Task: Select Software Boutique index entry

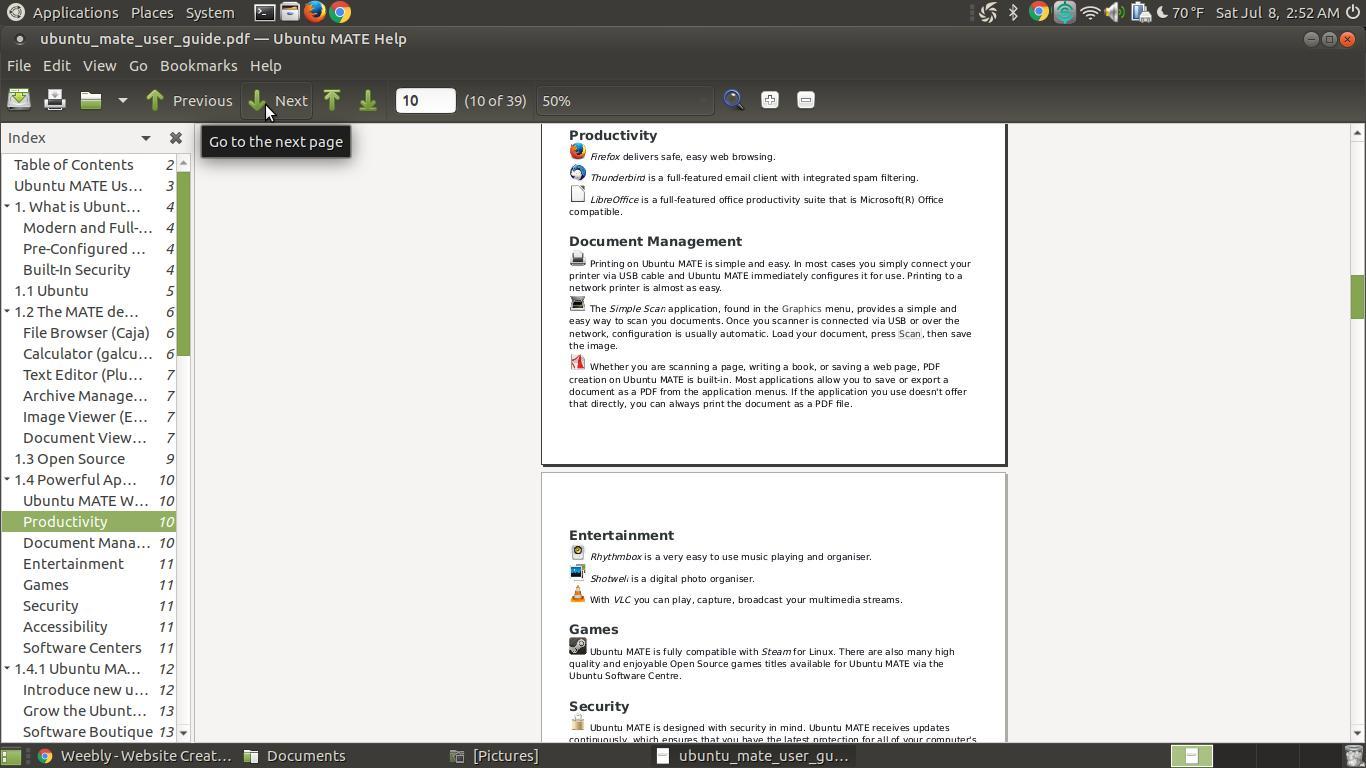Action: 89,732
